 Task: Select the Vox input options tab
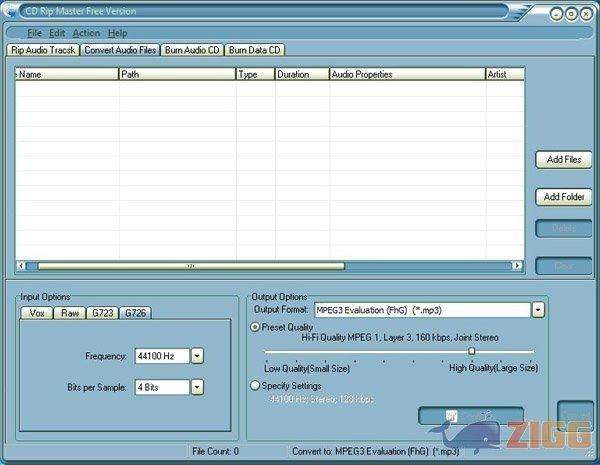[37, 313]
